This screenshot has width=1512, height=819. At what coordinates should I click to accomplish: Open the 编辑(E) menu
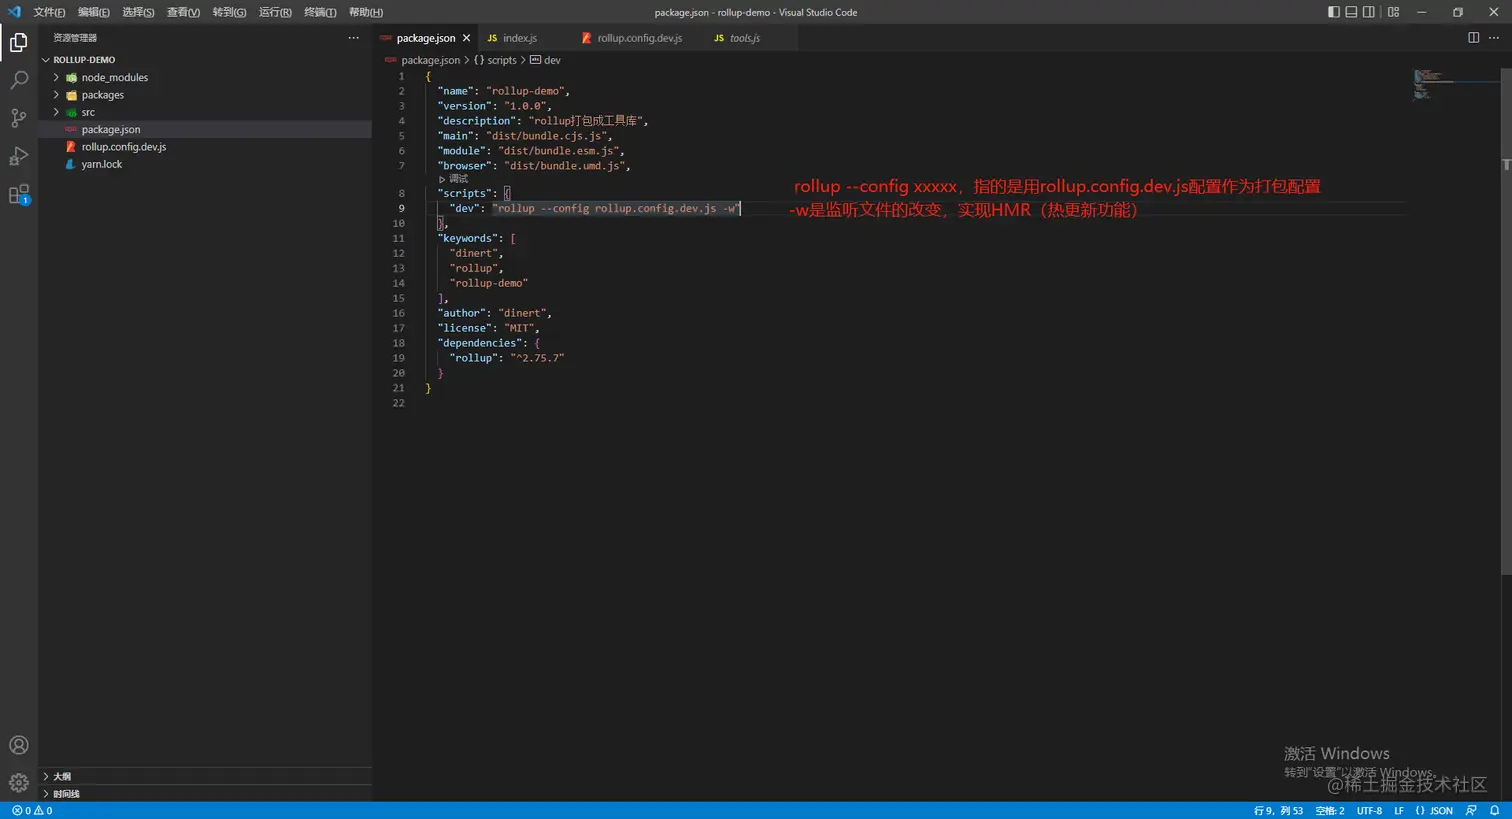(x=94, y=12)
